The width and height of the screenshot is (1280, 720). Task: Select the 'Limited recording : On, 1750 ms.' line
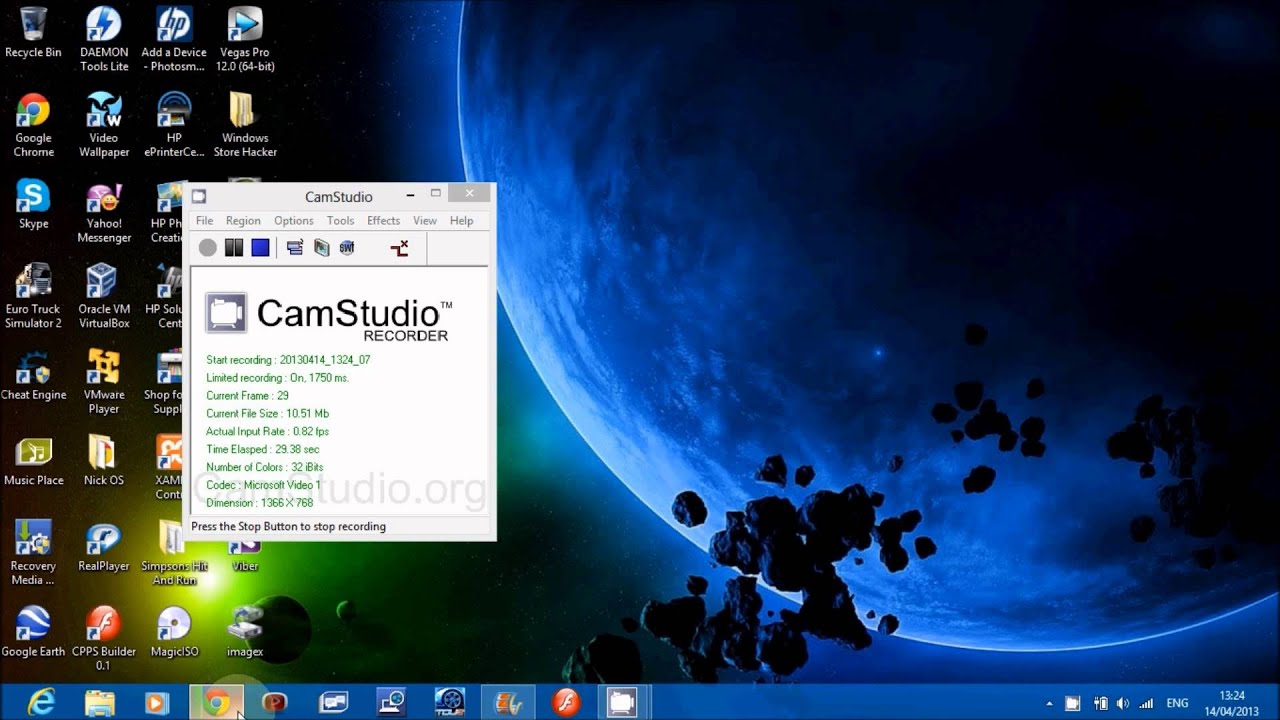pos(278,378)
